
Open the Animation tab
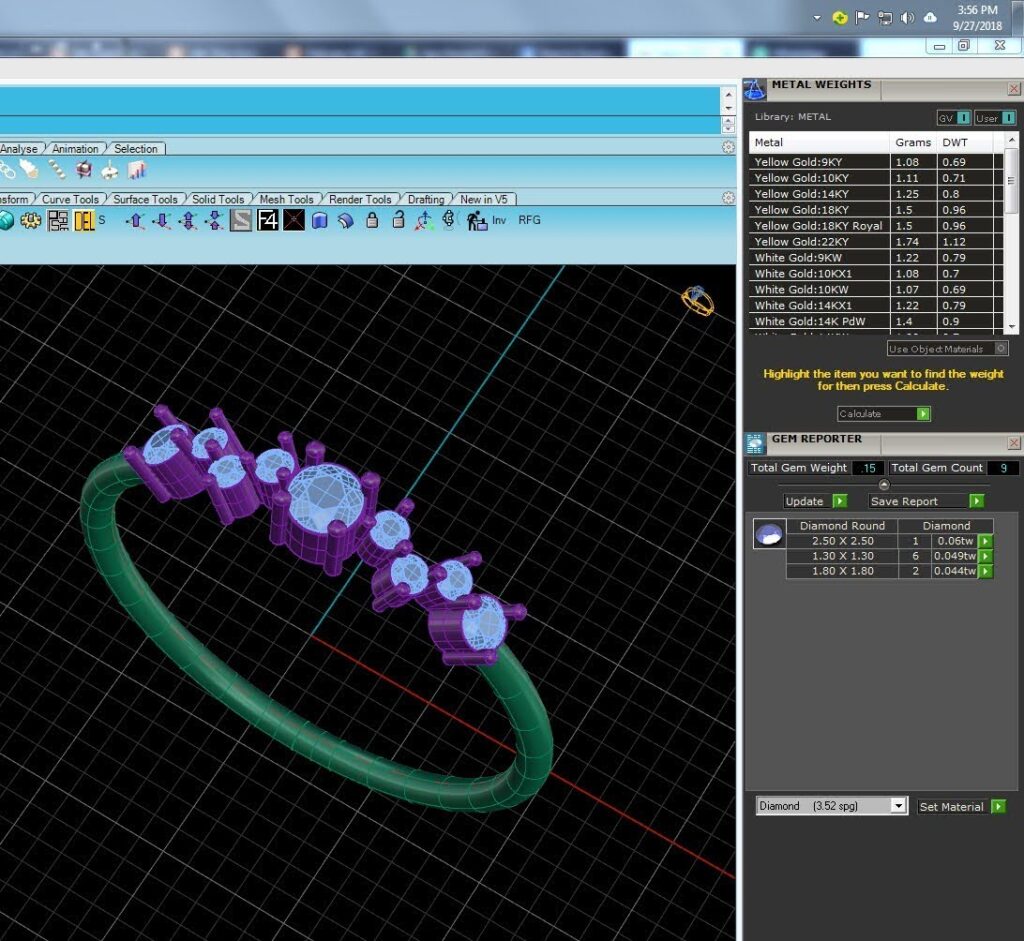(75, 149)
